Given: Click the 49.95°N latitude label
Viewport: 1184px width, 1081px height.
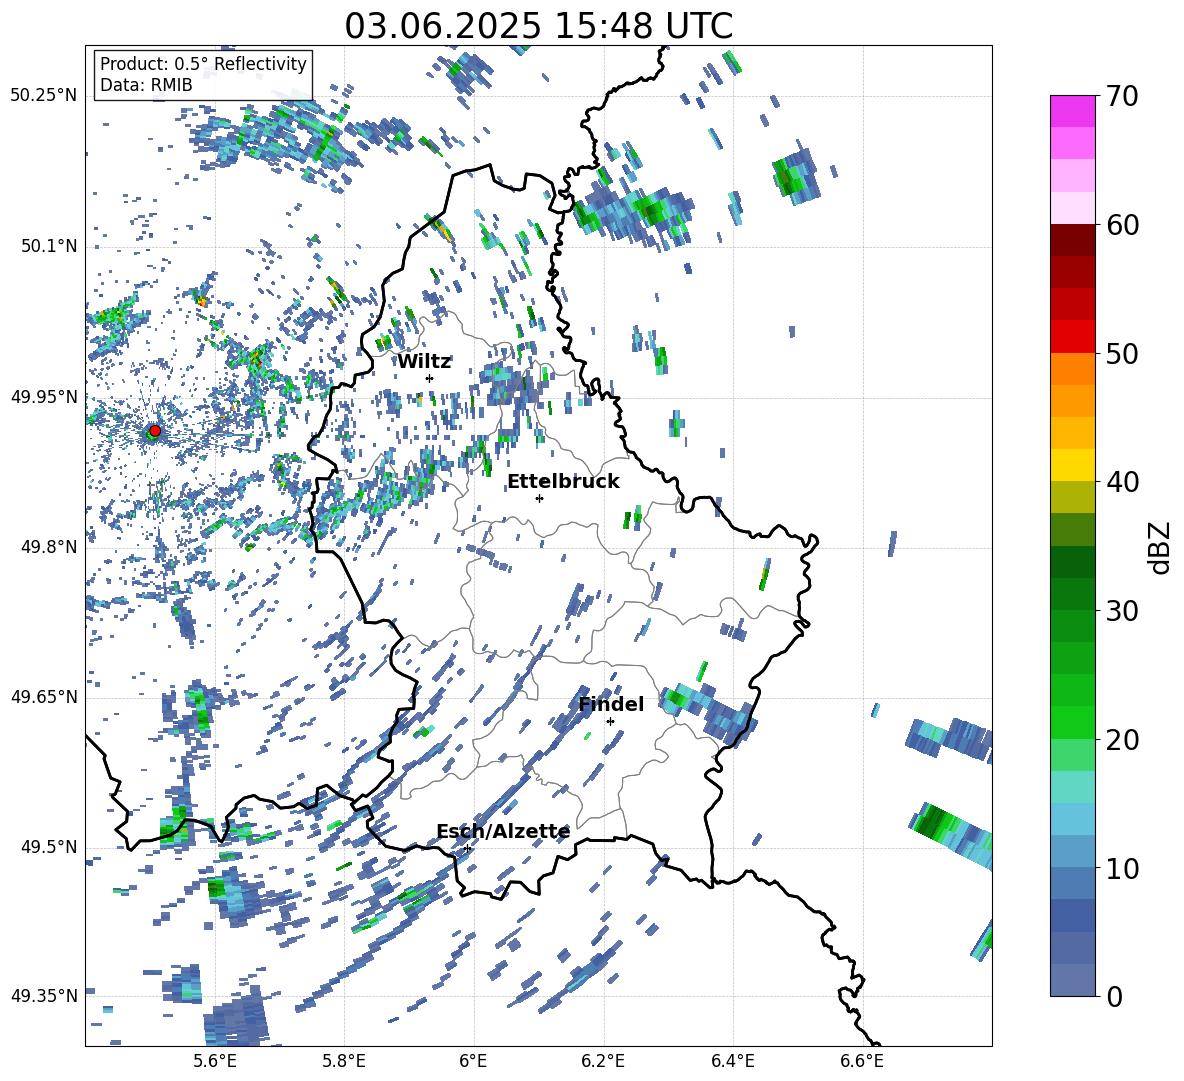Looking at the screenshot, I should click(x=44, y=397).
